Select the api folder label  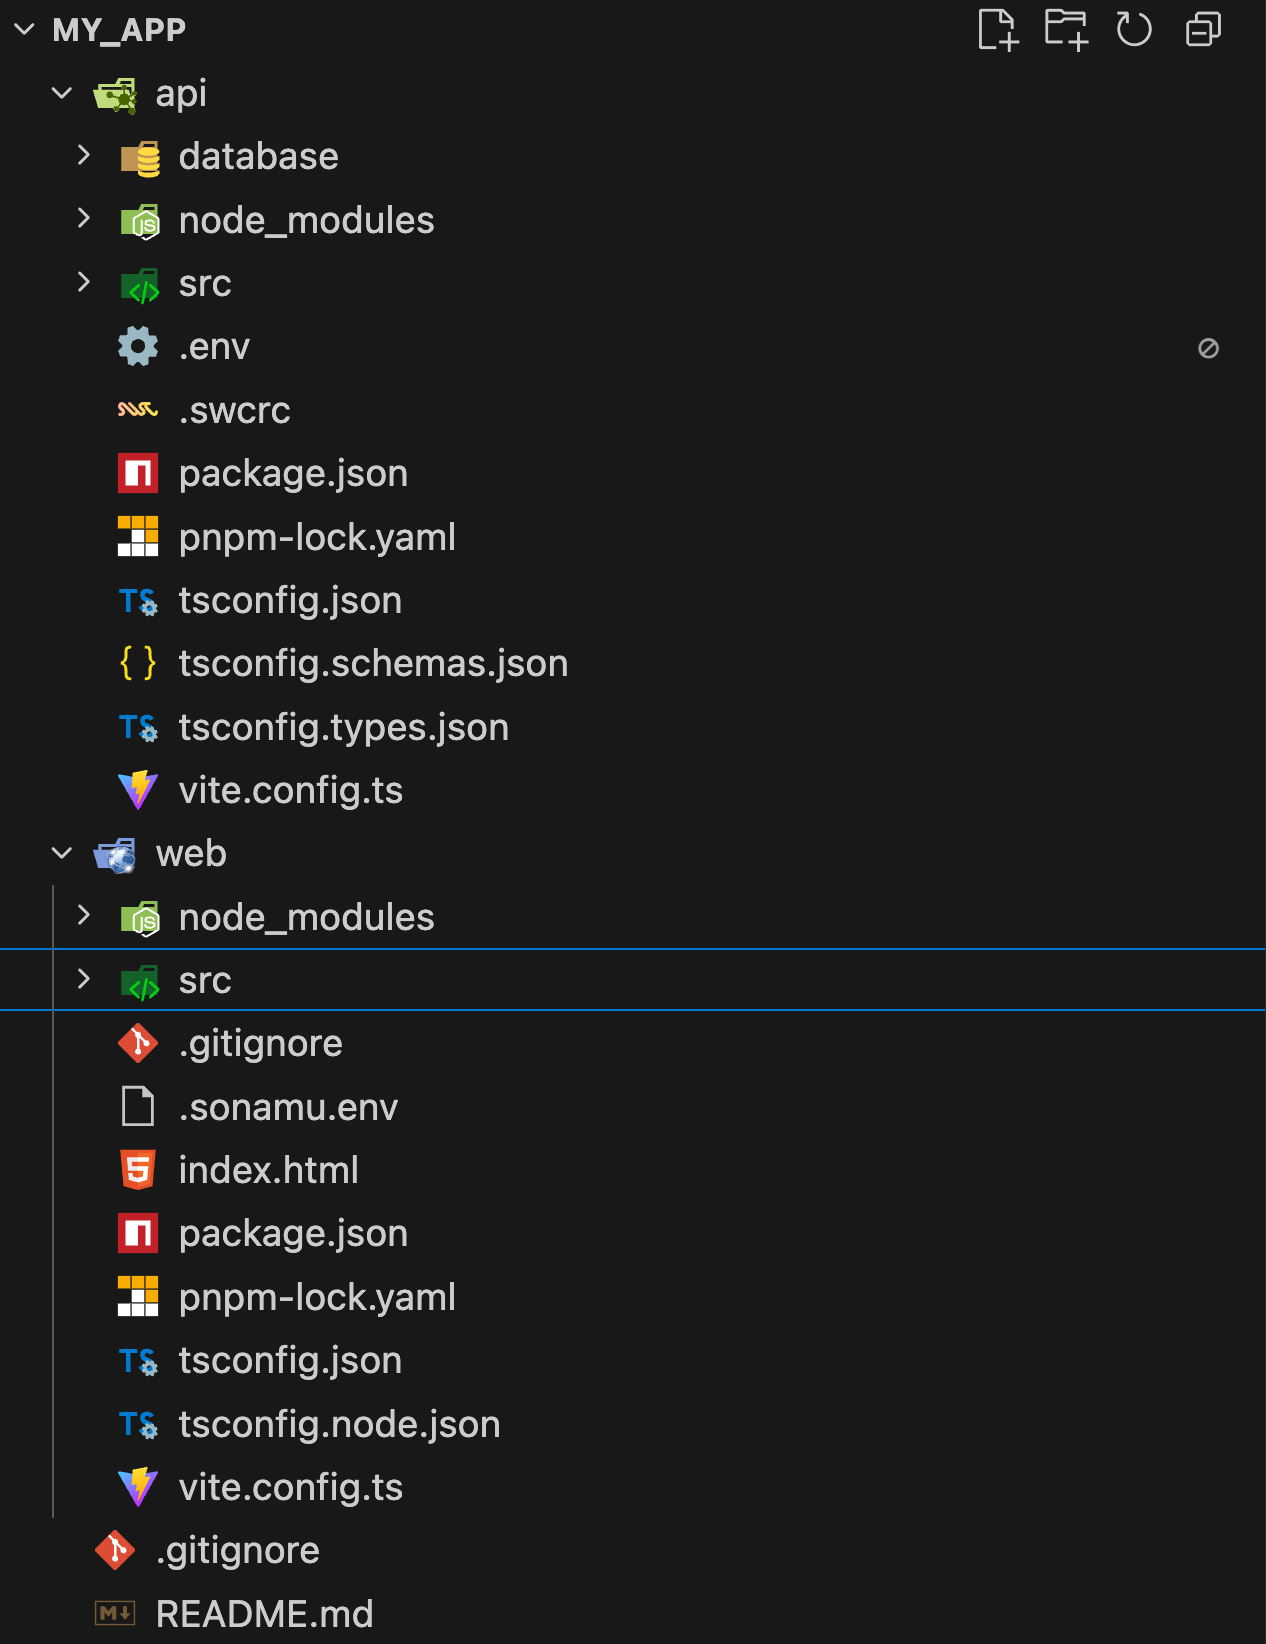pyautogui.click(x=181, y=93)
